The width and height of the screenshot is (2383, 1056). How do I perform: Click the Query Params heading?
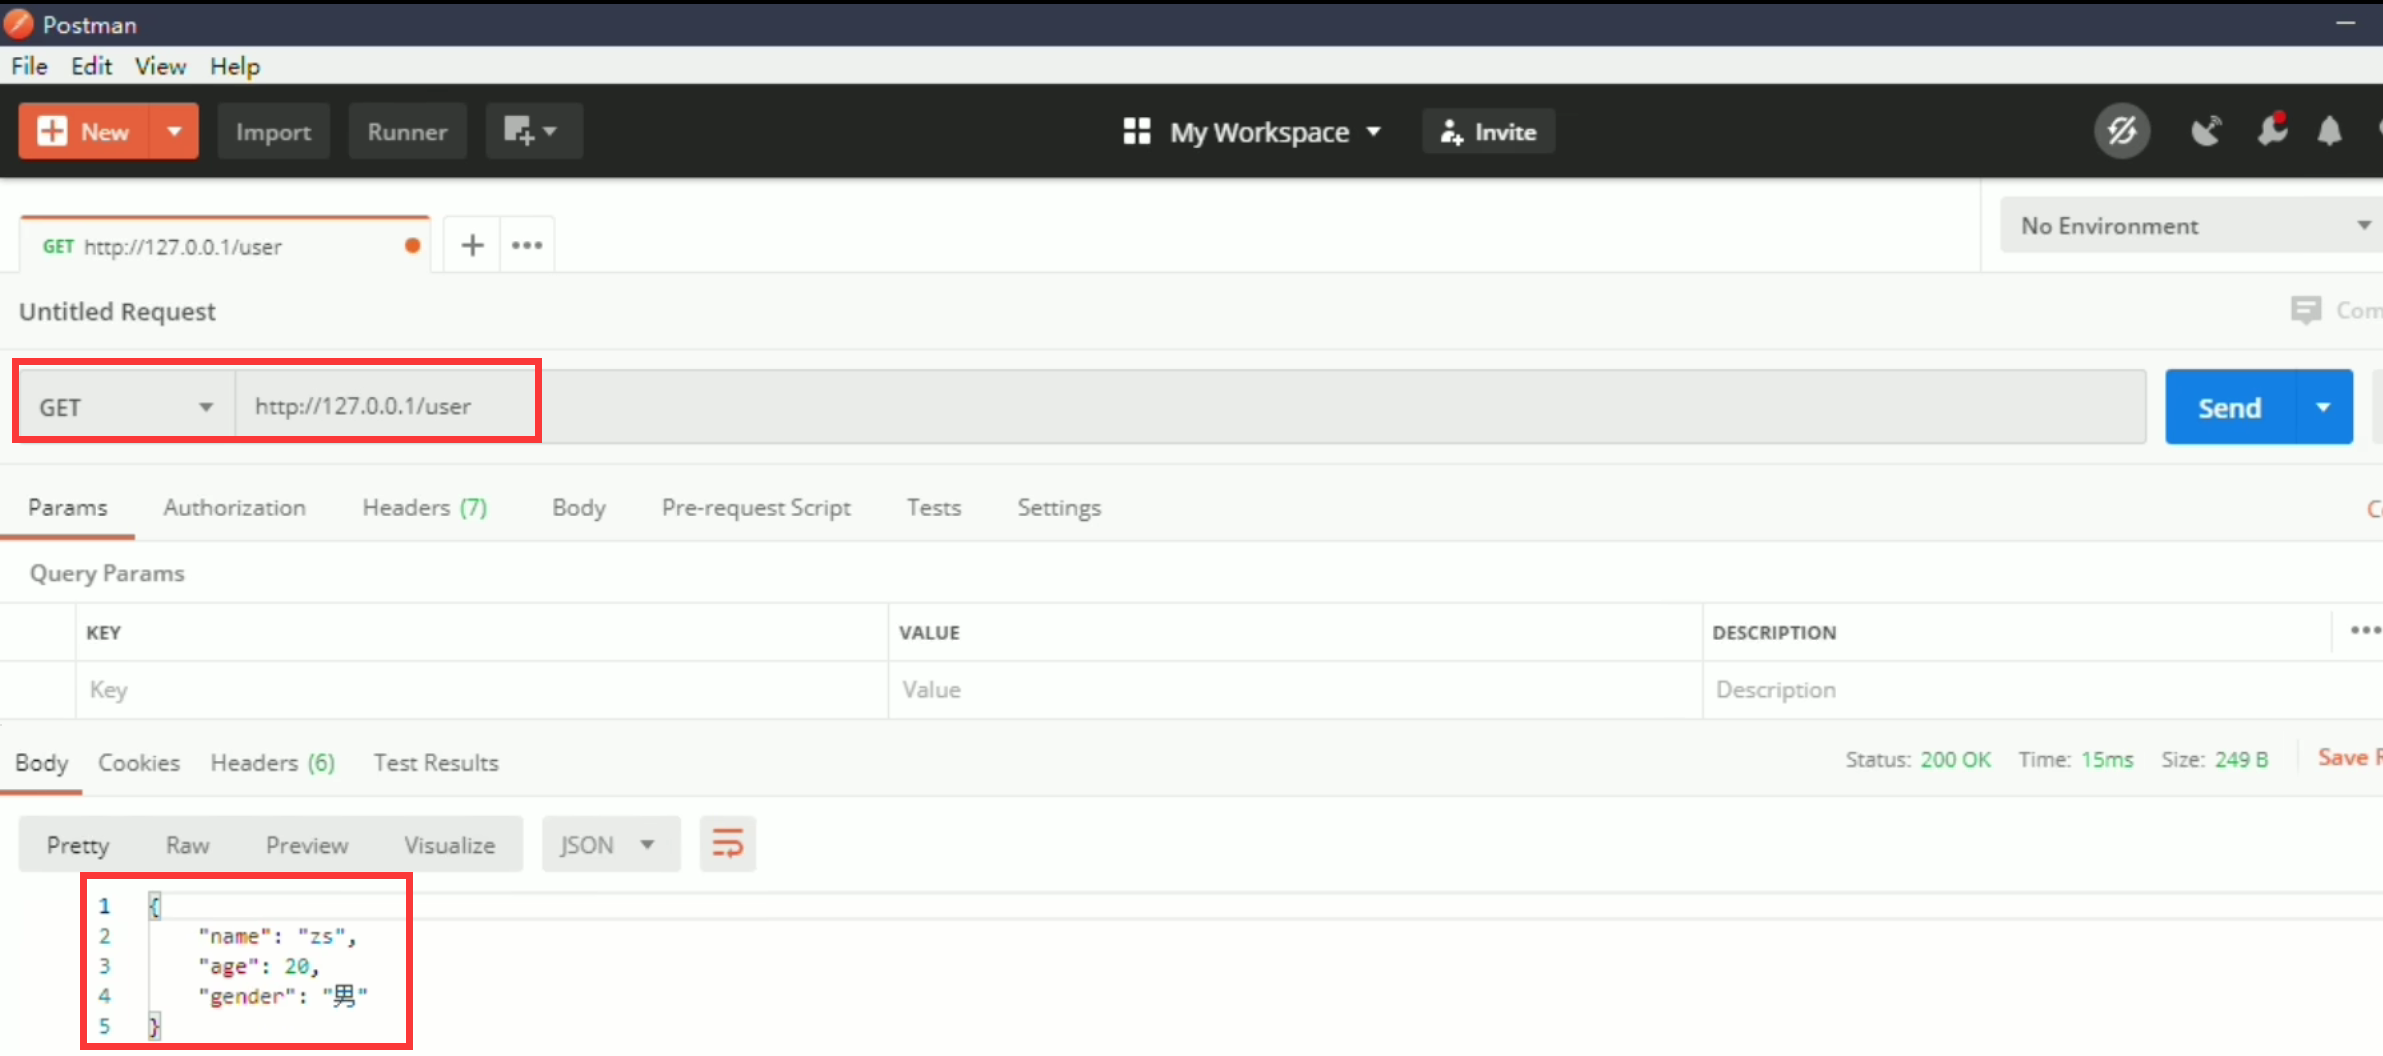(107, 573)
